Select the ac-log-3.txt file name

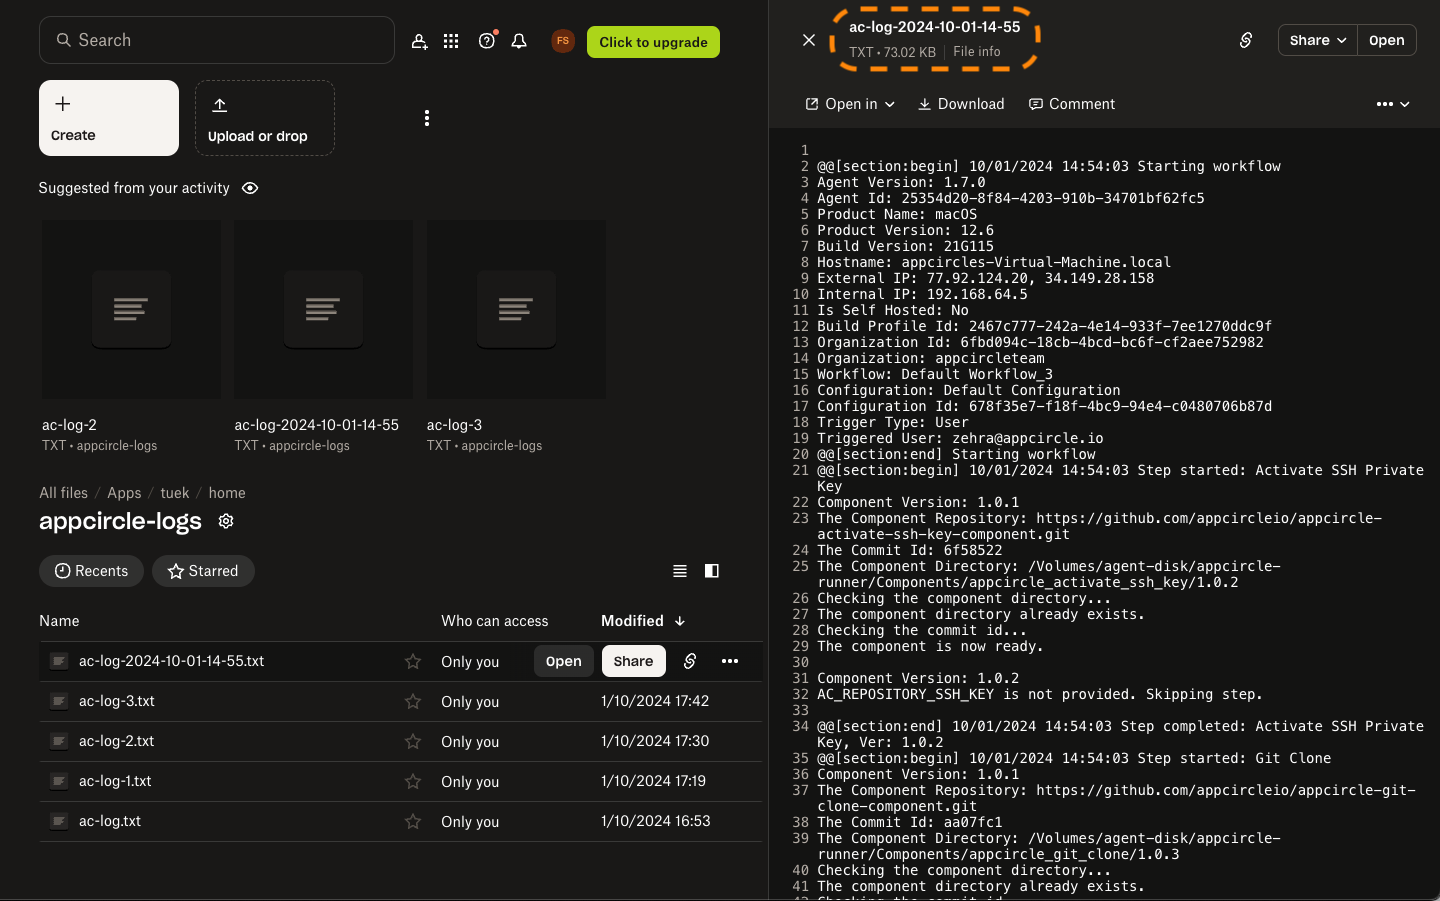click(117, 701)
